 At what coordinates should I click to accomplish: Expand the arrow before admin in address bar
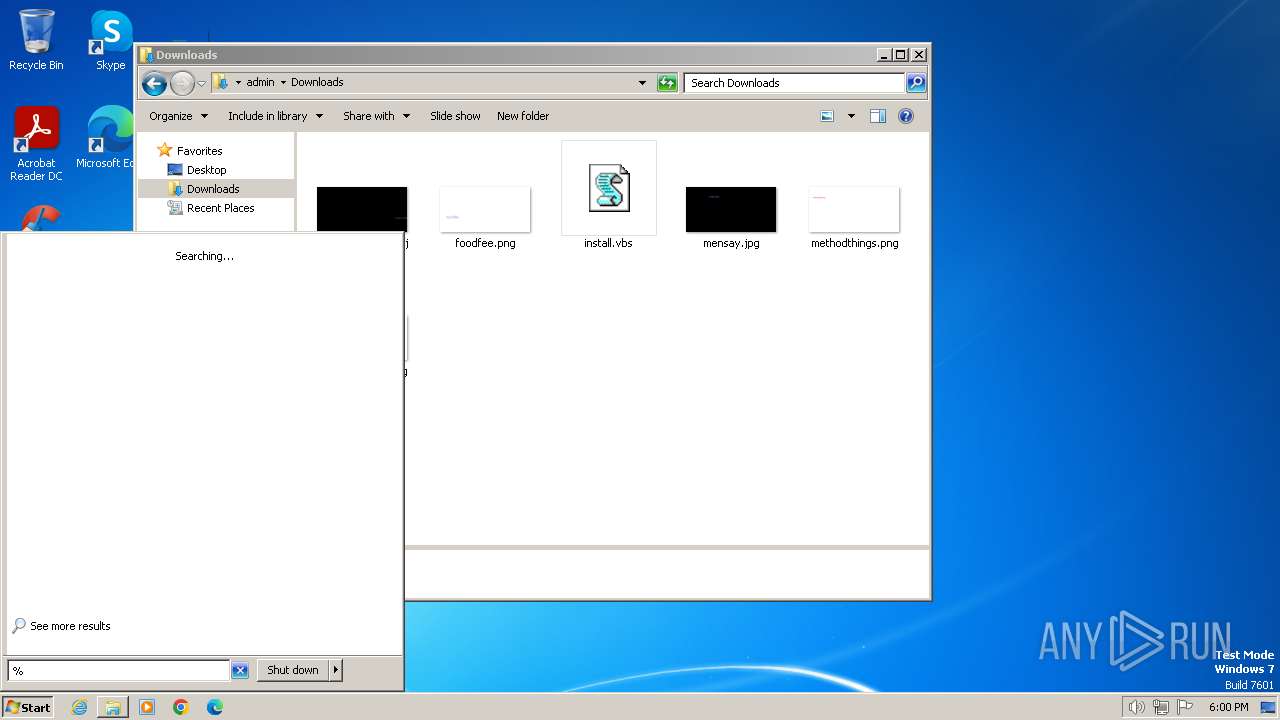(238, 83)
